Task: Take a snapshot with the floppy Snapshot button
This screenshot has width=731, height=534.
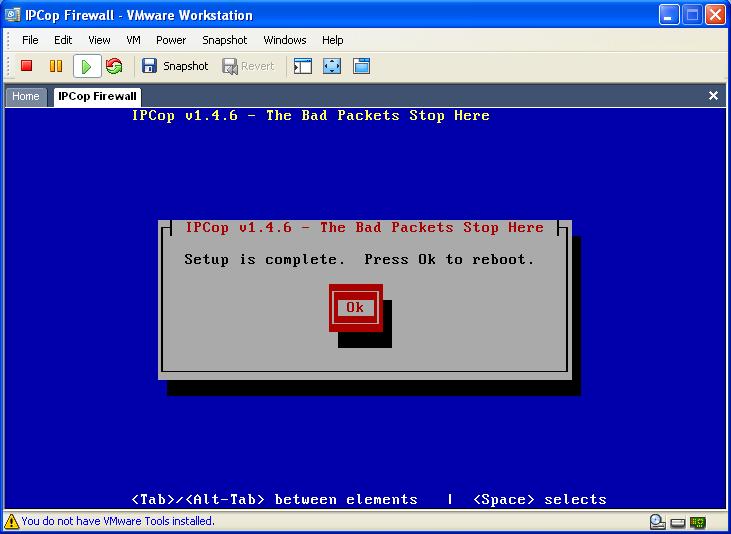Action: pyautogui.click(x=175, y=66)
